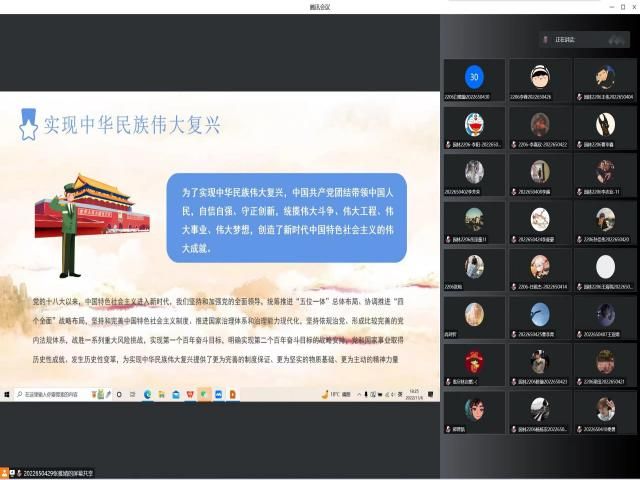The width and height of the screenshot is (640, 480).
Task: Click mic icon under city skyline avatar
Action: pos(448,240)
